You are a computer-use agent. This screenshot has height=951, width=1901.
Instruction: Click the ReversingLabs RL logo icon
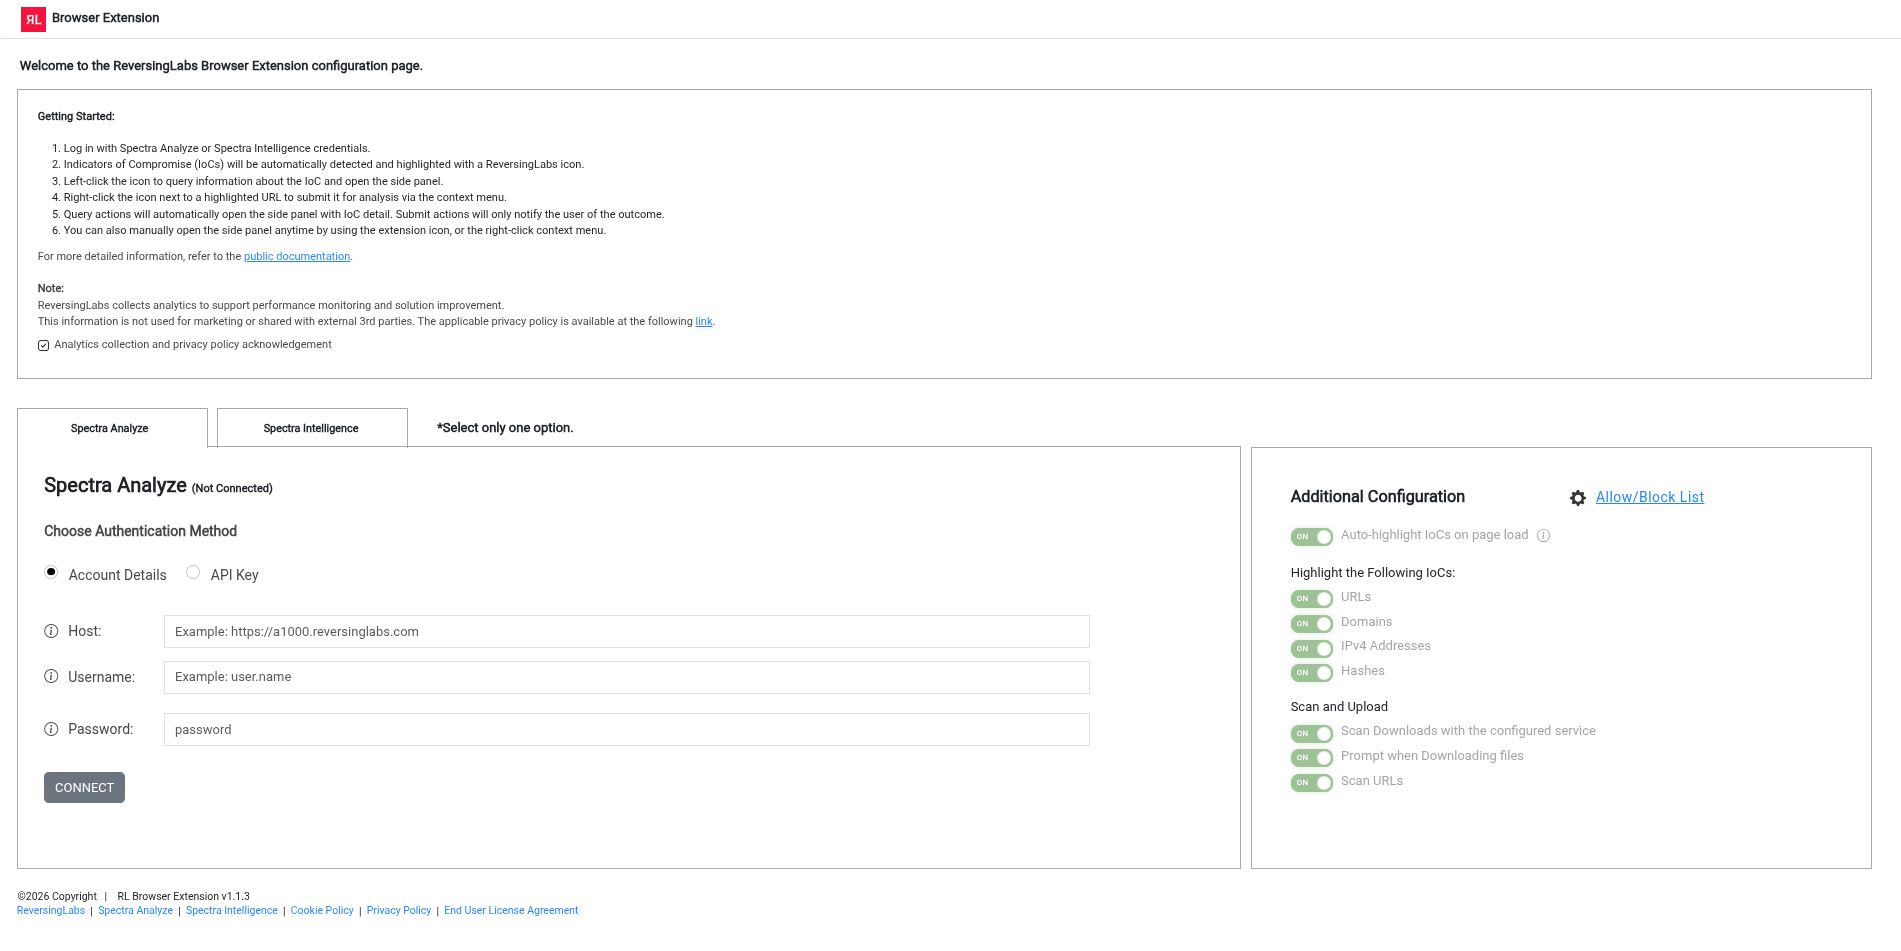33,19
